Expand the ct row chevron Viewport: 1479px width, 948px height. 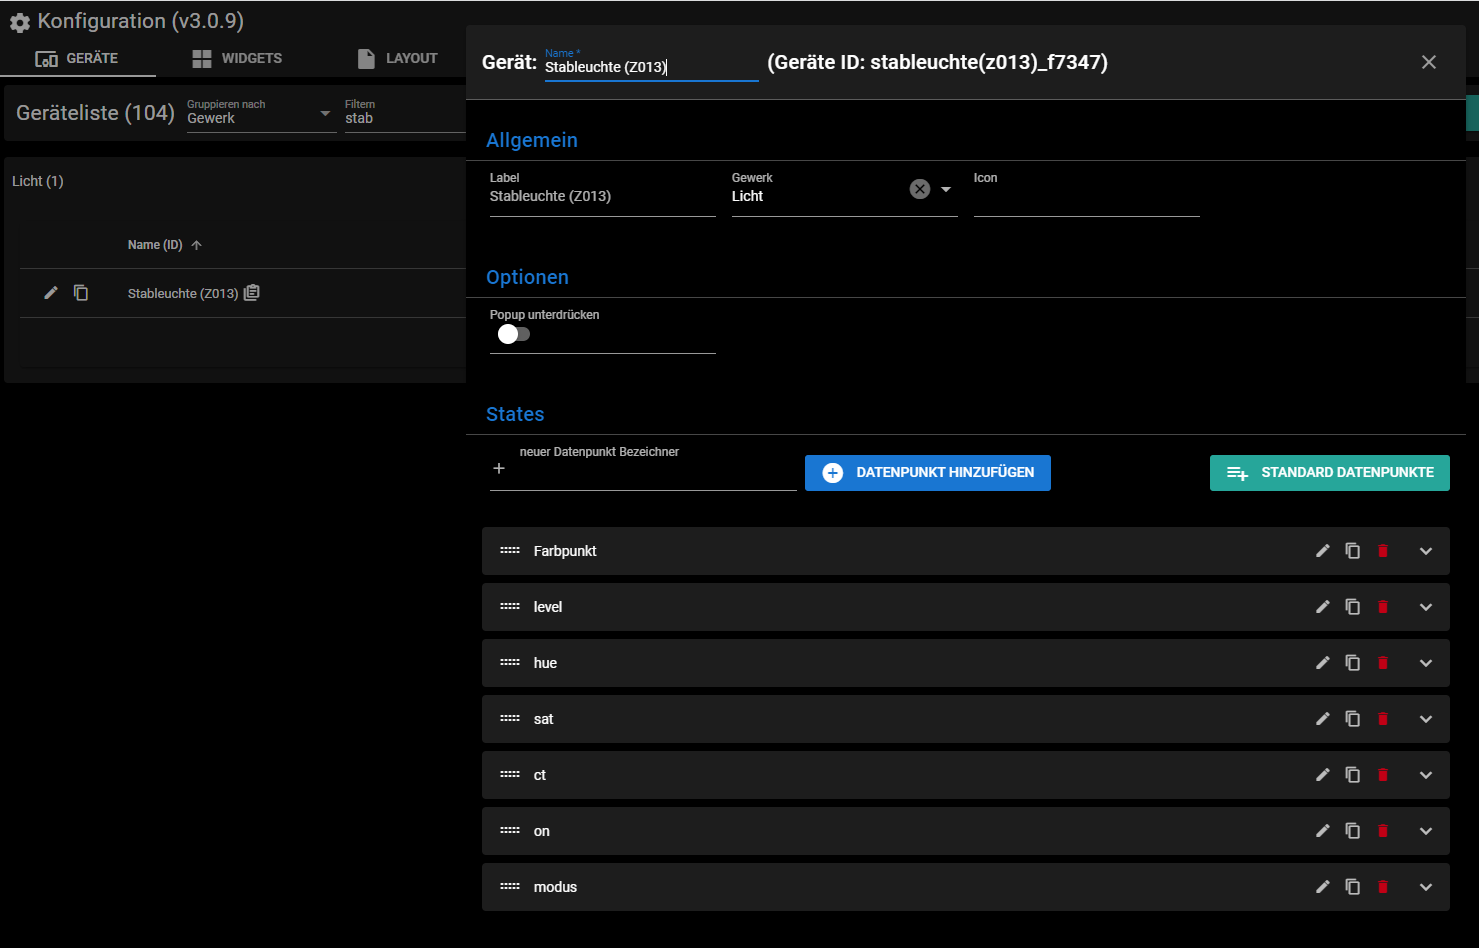1426,775
